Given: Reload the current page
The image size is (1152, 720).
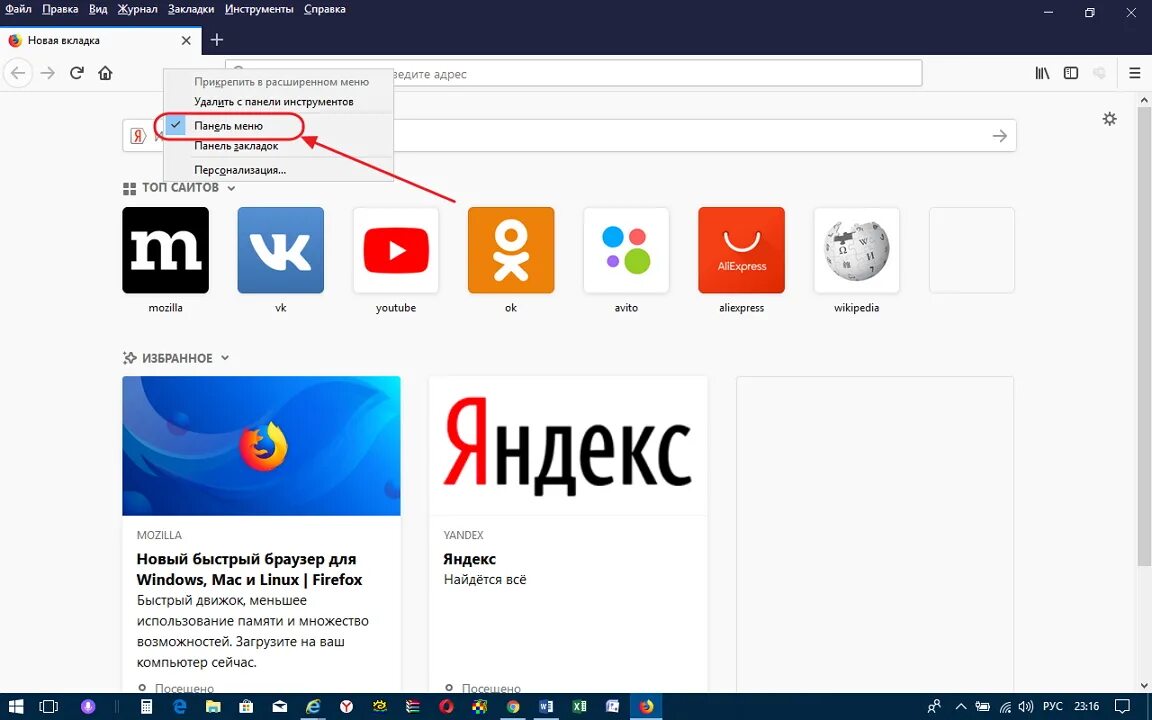Looking at the screenshot, I should pos(76,73).
